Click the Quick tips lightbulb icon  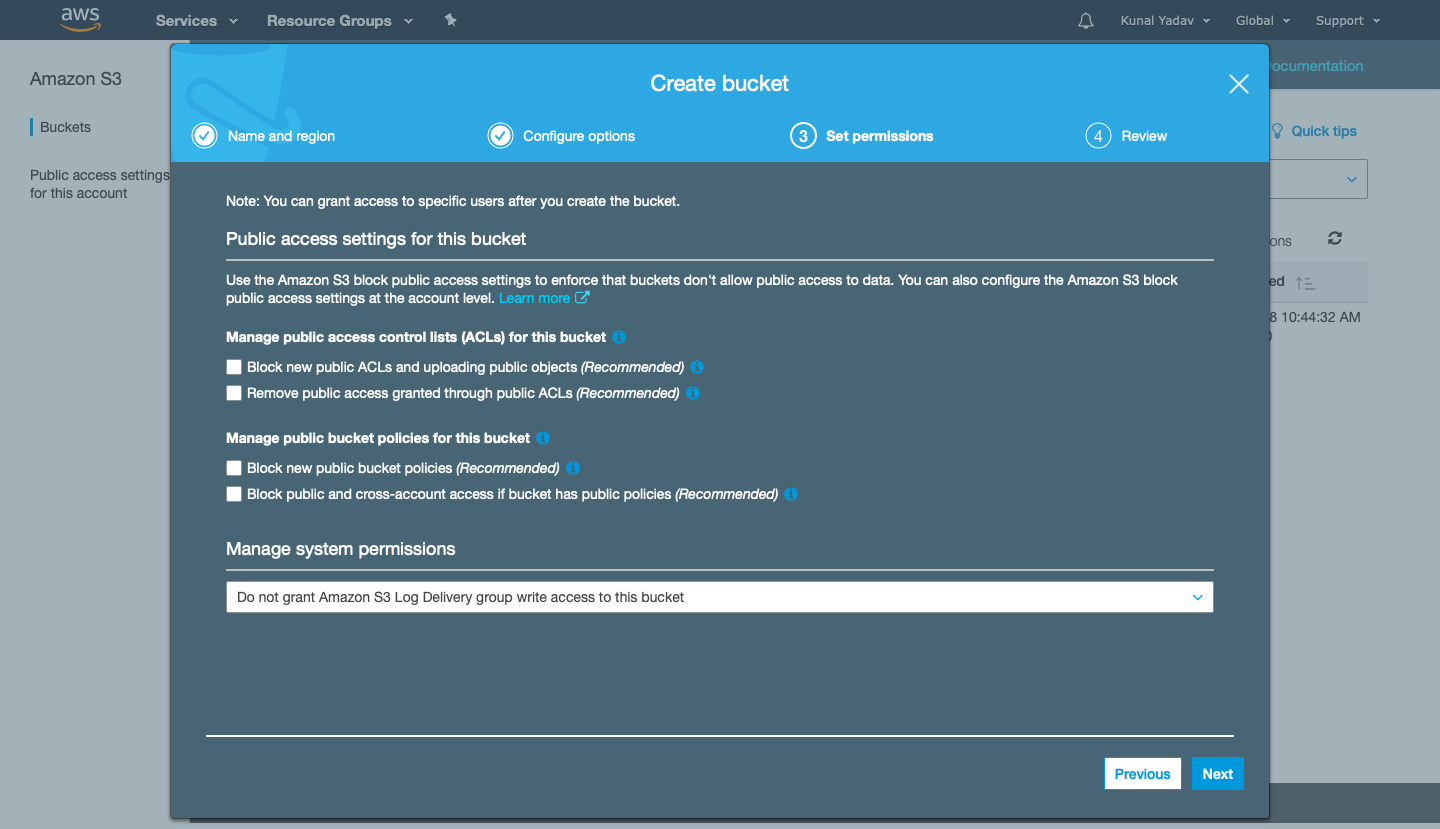pyautogui.click(x=1277, y=131)
